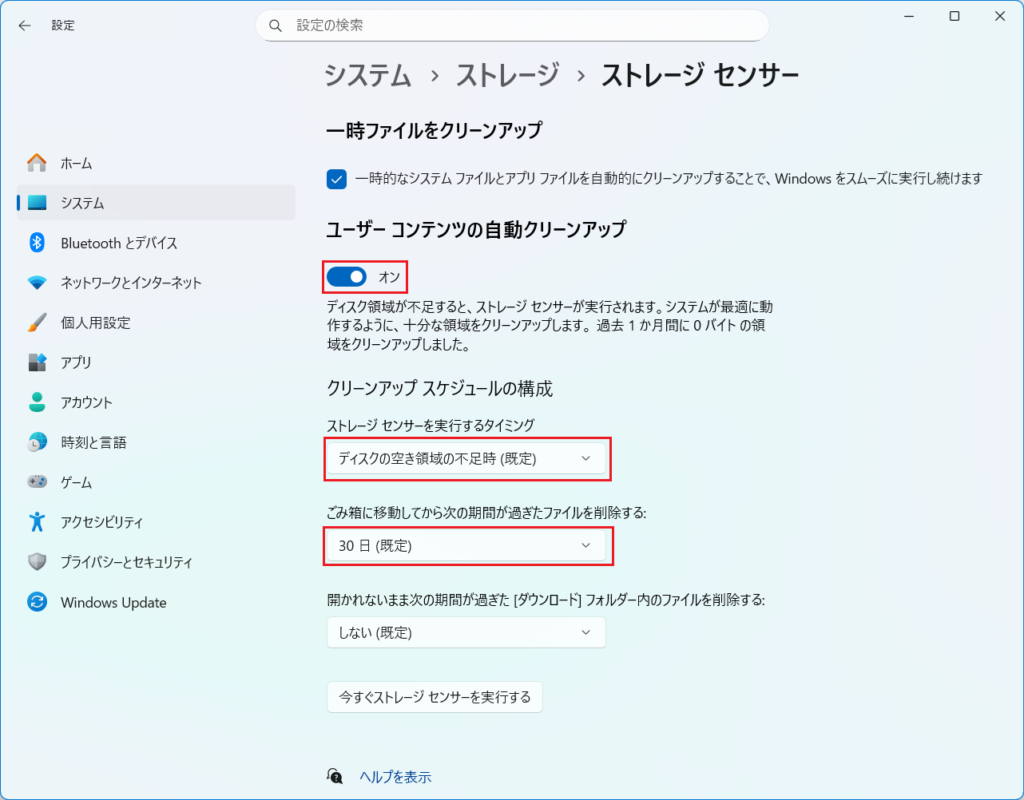Select the Bluetooth とデバイス icon

37,243
